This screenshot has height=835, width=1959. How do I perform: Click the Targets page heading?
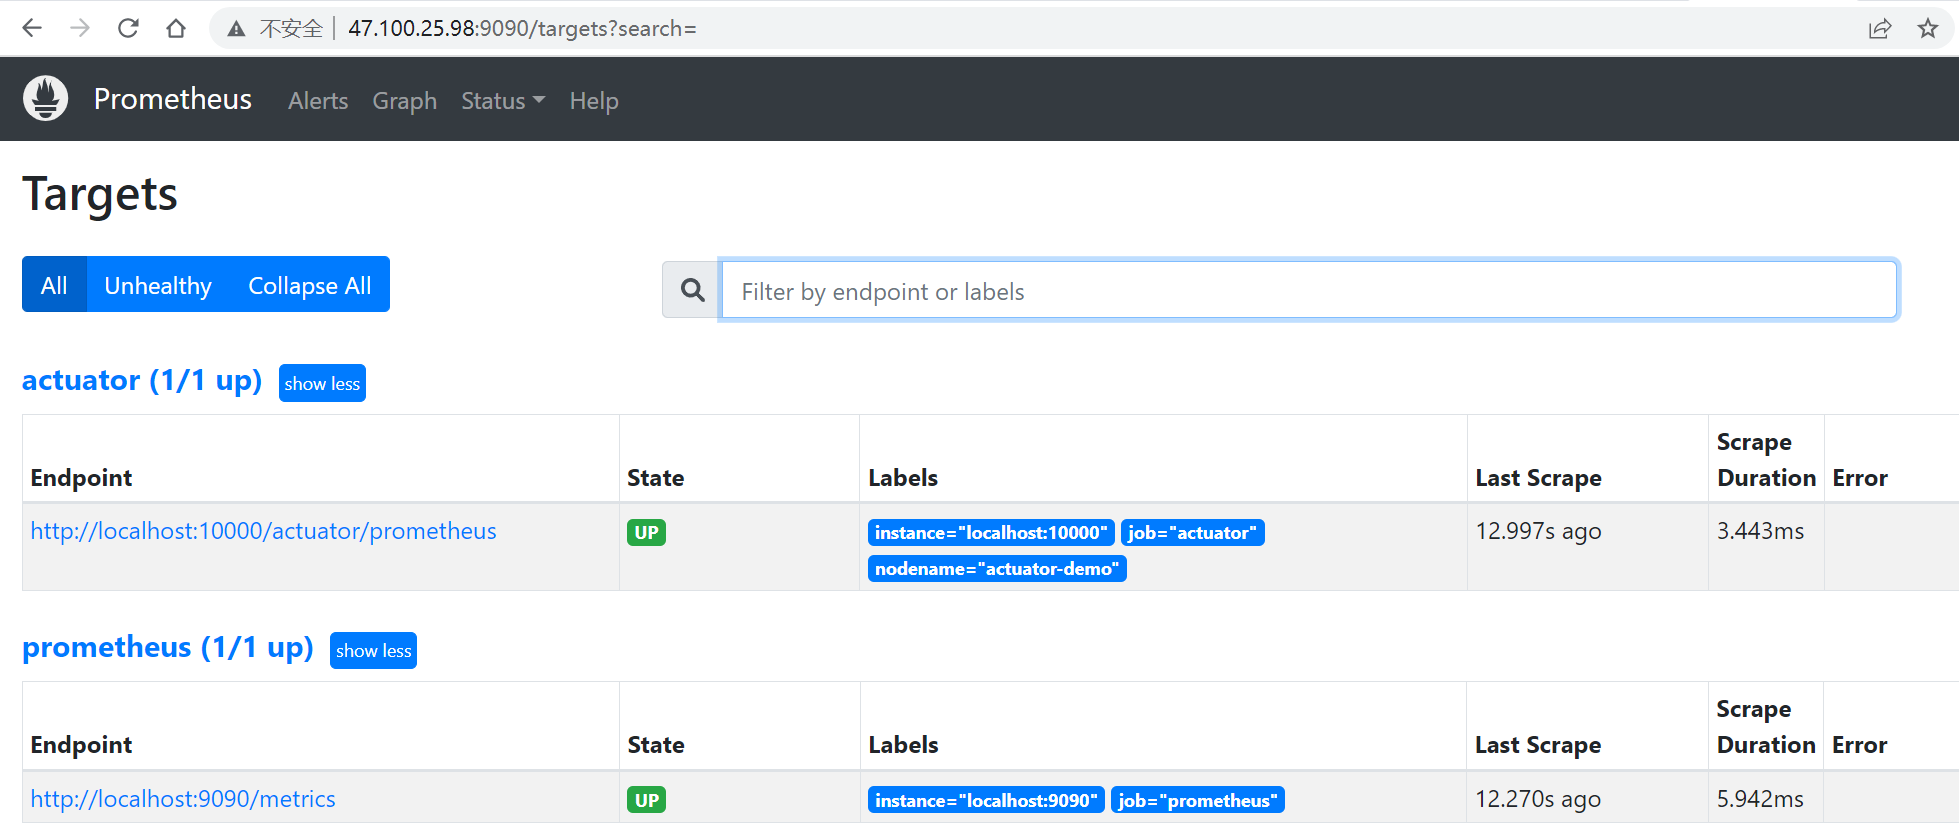pos(100,194)
